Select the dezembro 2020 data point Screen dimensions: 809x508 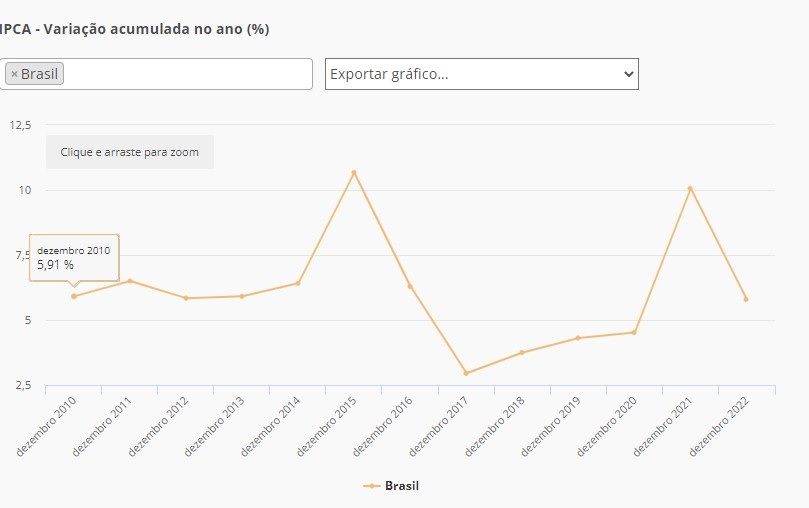pos(634,332)
